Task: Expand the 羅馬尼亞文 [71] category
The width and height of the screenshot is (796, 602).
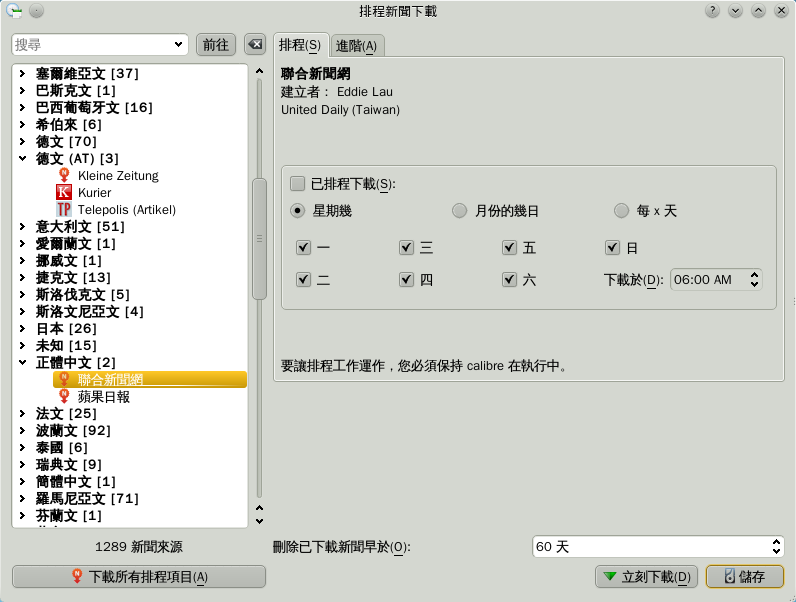Action: 22,498
